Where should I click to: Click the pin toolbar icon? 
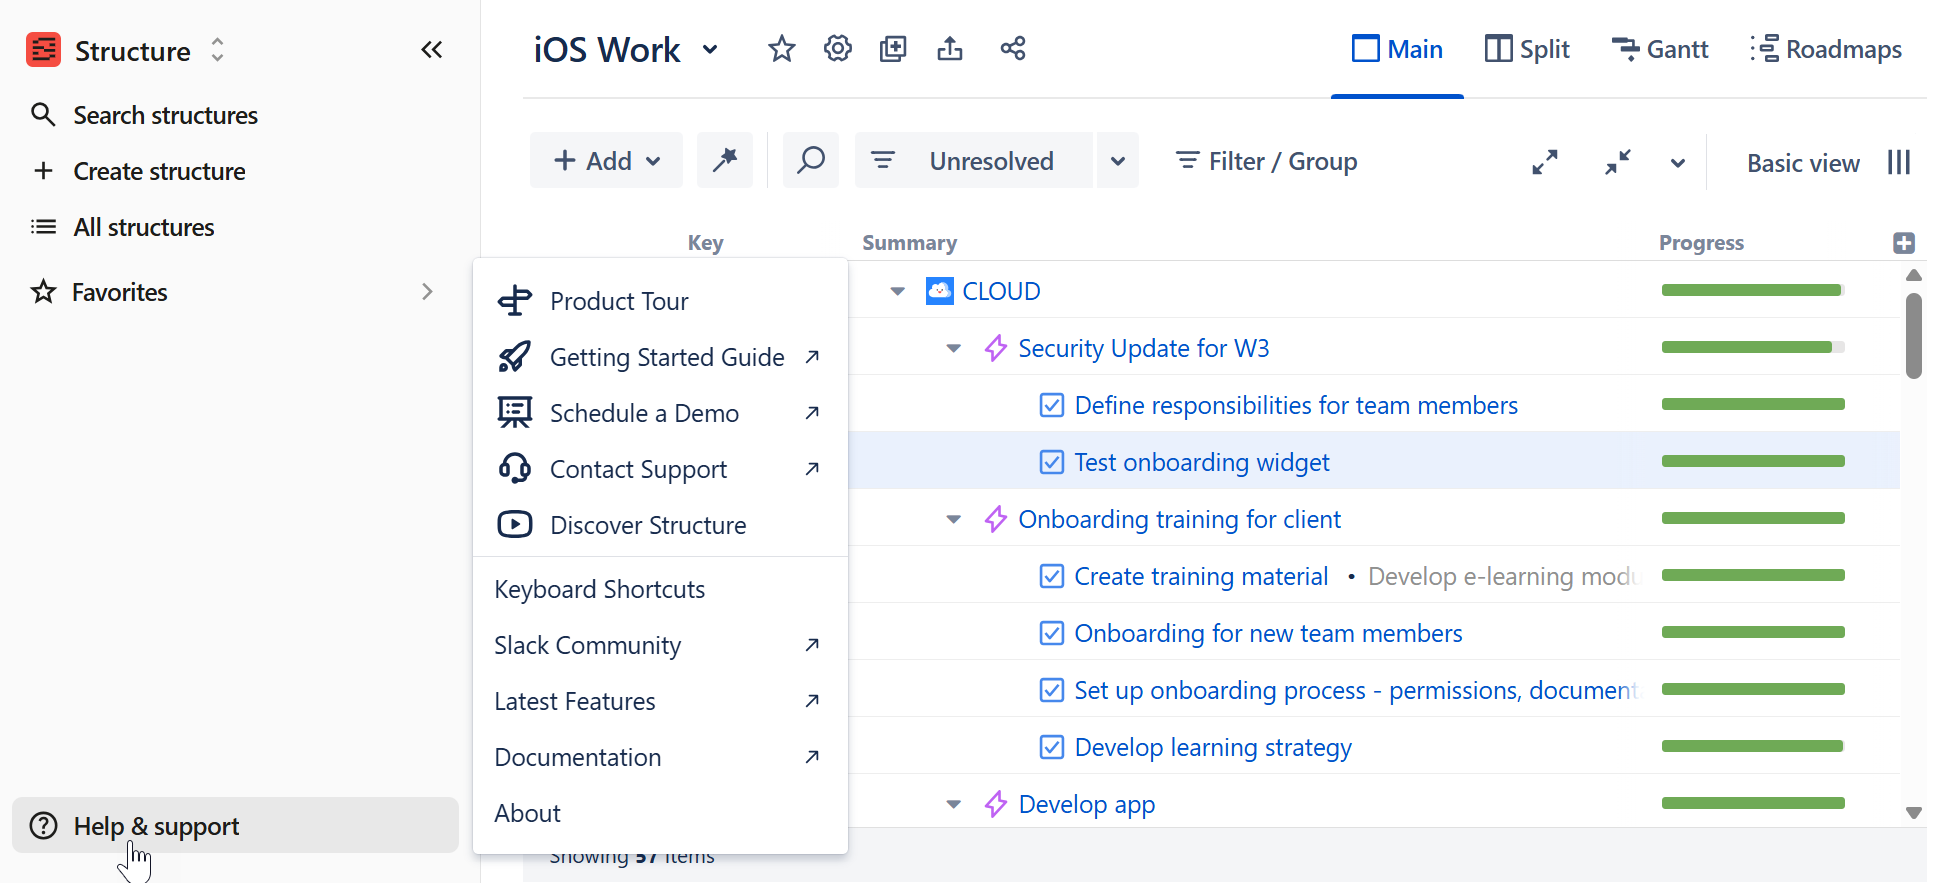725,160
